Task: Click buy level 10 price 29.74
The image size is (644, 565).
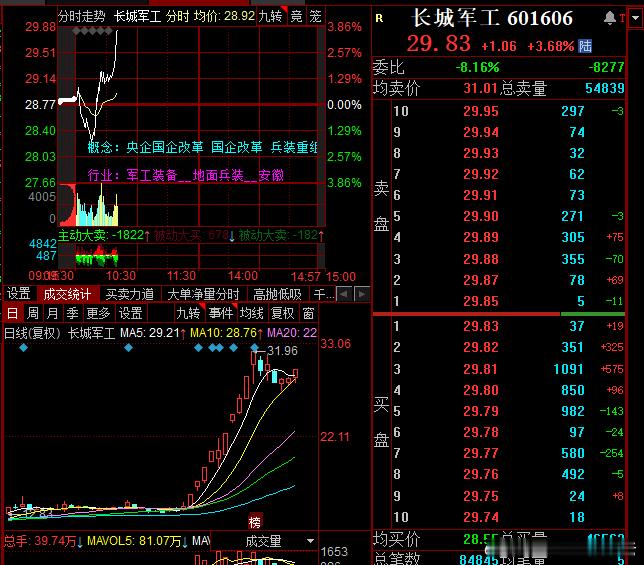Action: (481, 517)
